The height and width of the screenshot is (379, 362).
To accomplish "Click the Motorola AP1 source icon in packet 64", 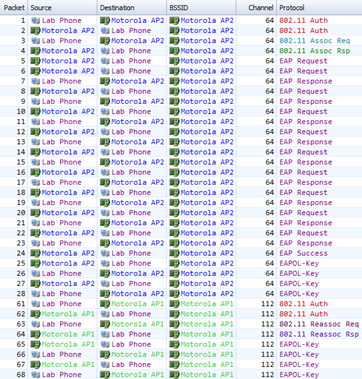I will [35, 334].
